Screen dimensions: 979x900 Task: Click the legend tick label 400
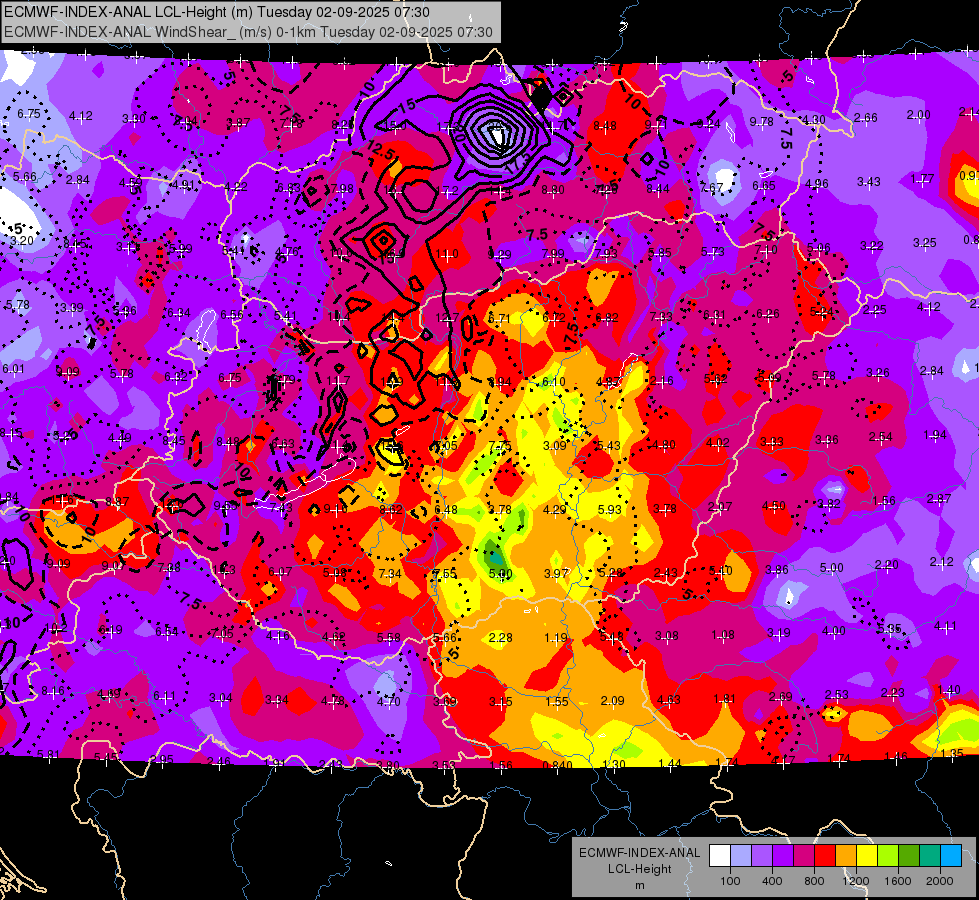[772, 881]
